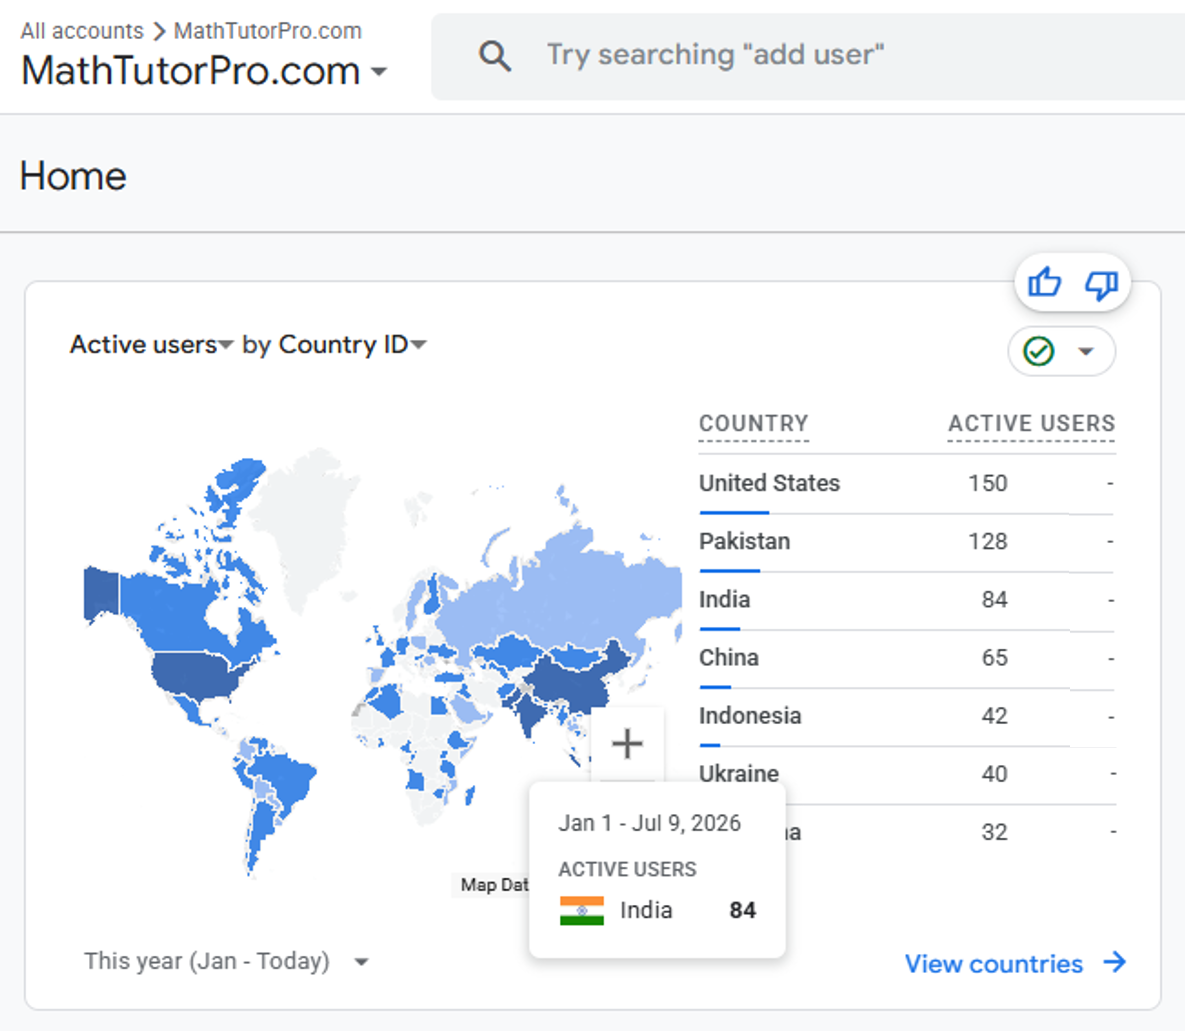1185x1031 pixels.
Task: Click the Home page heading
Action: [x=73, y=176]
